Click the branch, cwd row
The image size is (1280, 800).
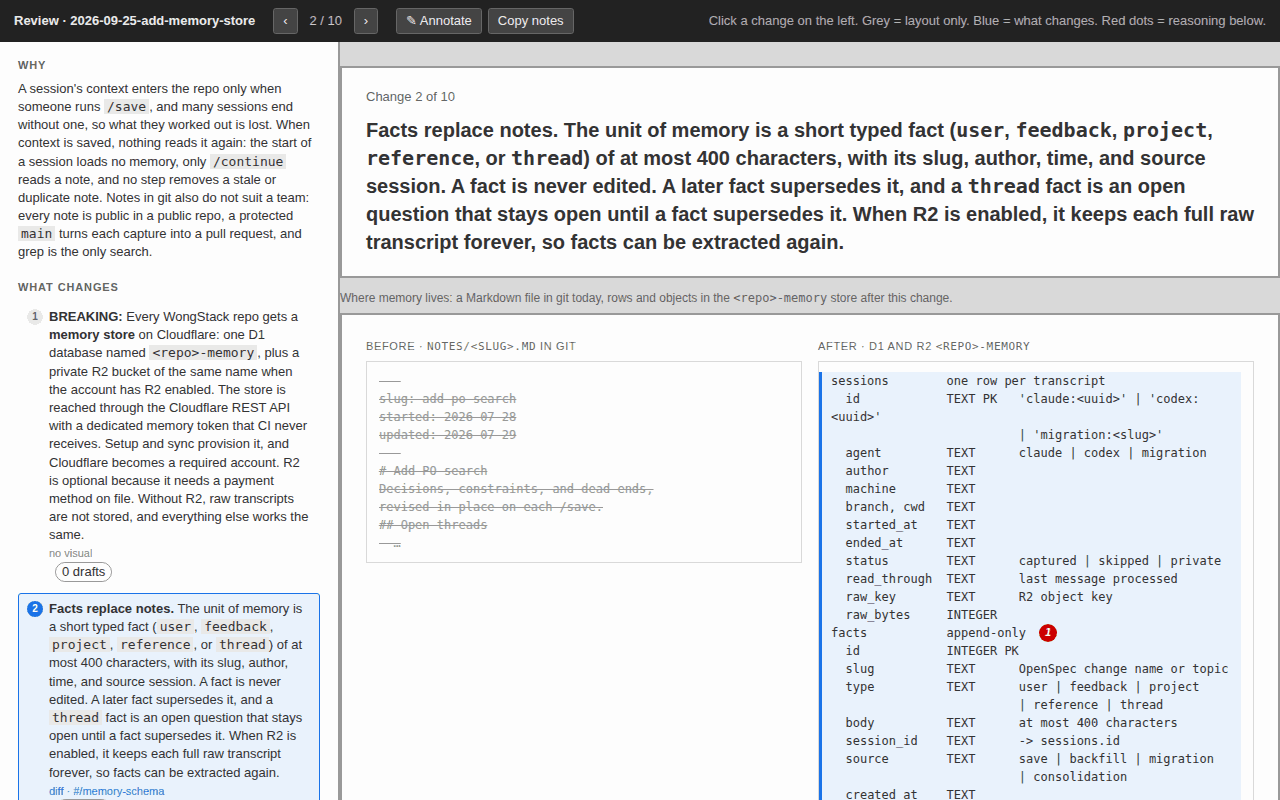(910, 507)
